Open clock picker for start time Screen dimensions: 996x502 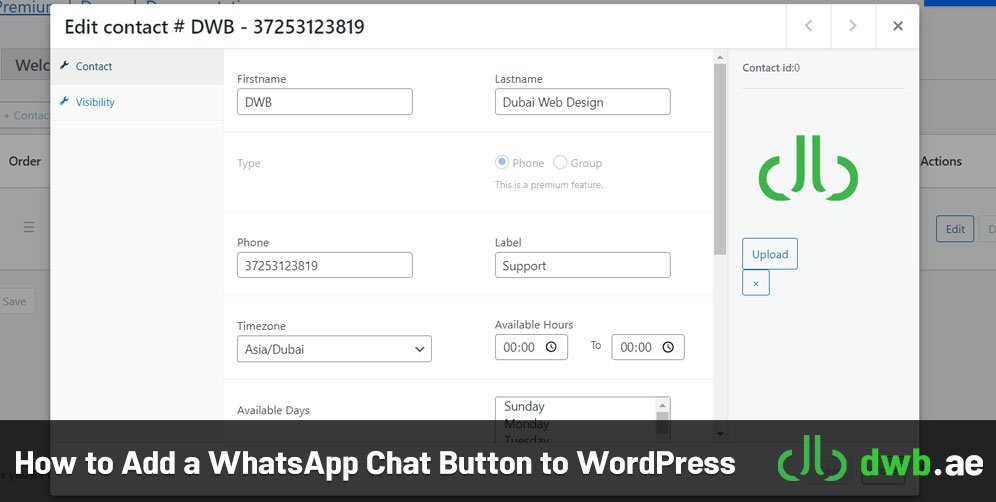pos(551,347)
